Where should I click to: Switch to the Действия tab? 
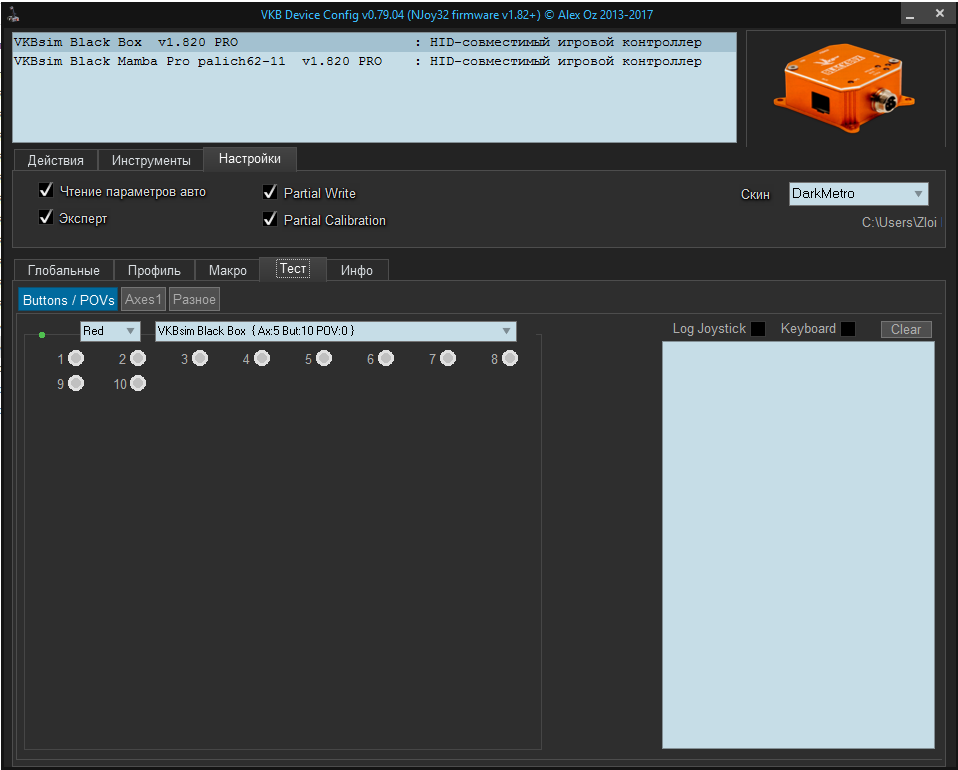(56, 160)
